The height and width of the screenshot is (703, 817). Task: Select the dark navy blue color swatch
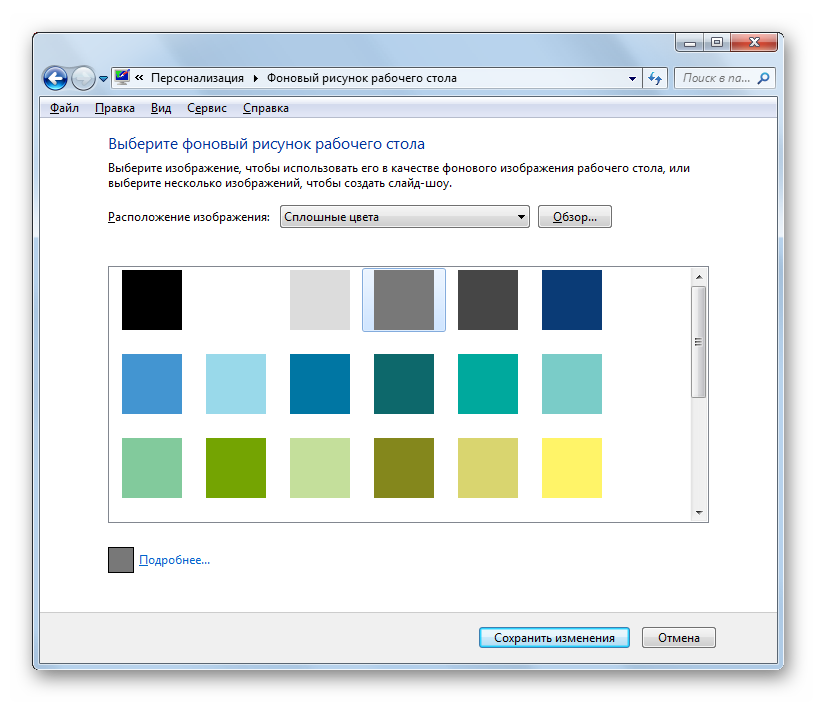click(x=572, y=300)
